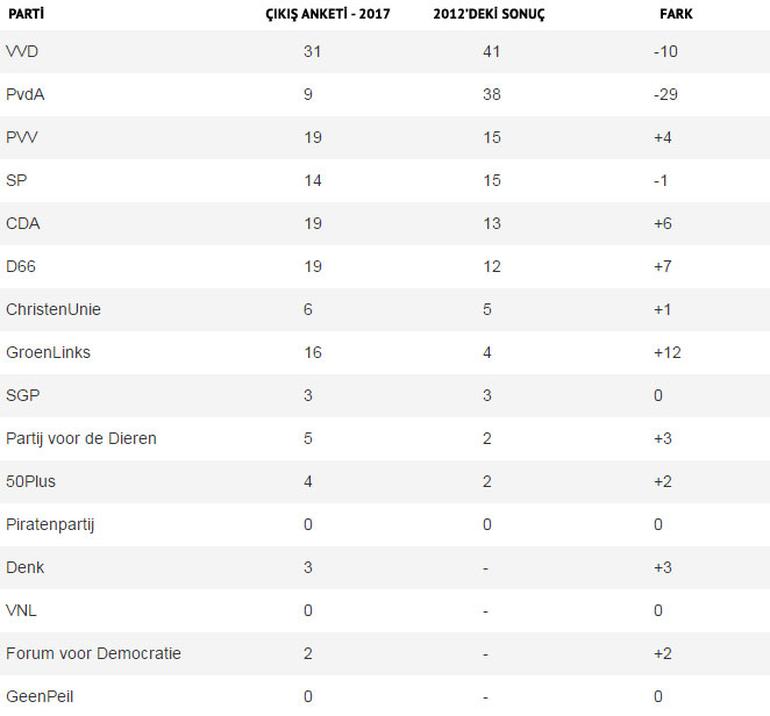This screenshot has height=716, width=770.
Task: Click the PARTİ column header
Action: click(x=26, y=14)
